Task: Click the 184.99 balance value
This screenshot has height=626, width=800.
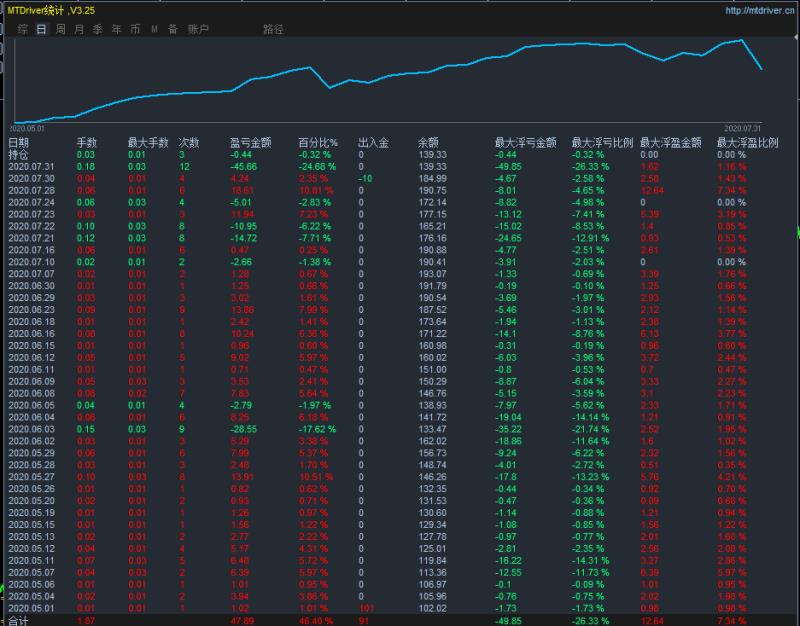Action: 432,178
